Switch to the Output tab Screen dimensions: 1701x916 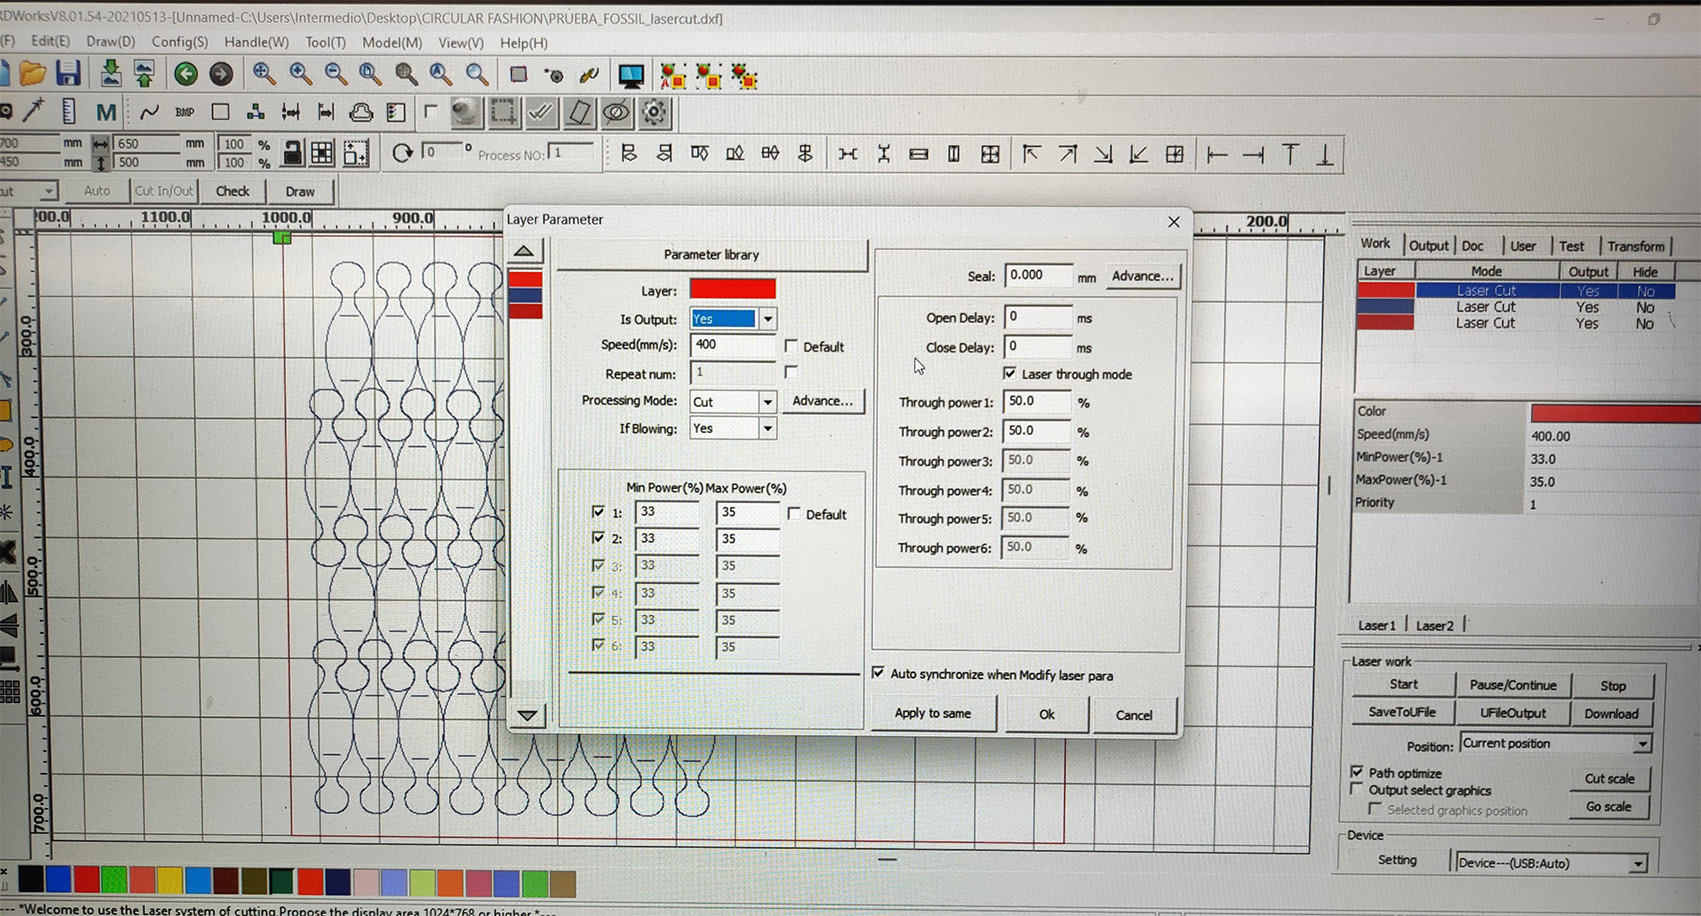click(1428, 246)
